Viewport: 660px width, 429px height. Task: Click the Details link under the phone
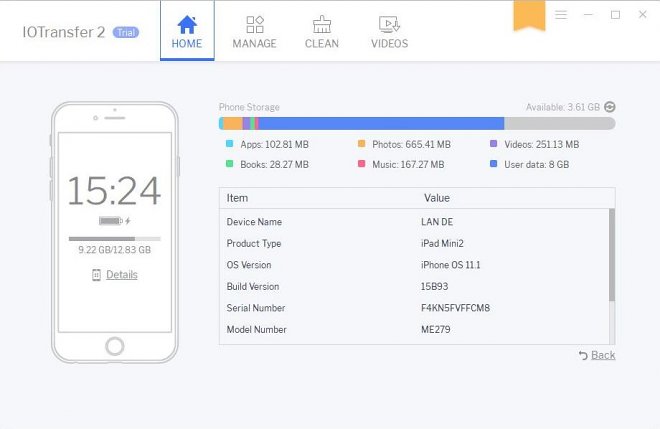[x=122, y=274]
